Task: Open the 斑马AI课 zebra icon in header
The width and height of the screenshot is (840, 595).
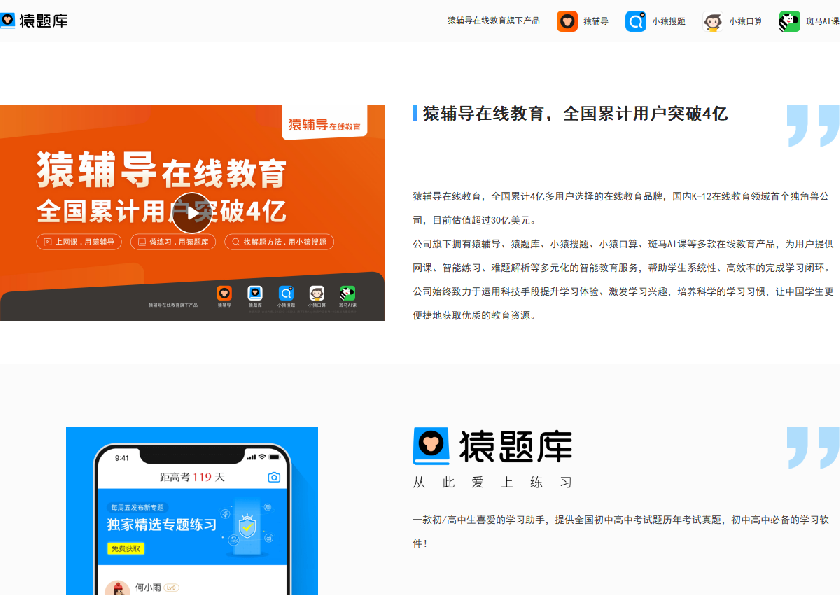Action: [x=789, y=21]
